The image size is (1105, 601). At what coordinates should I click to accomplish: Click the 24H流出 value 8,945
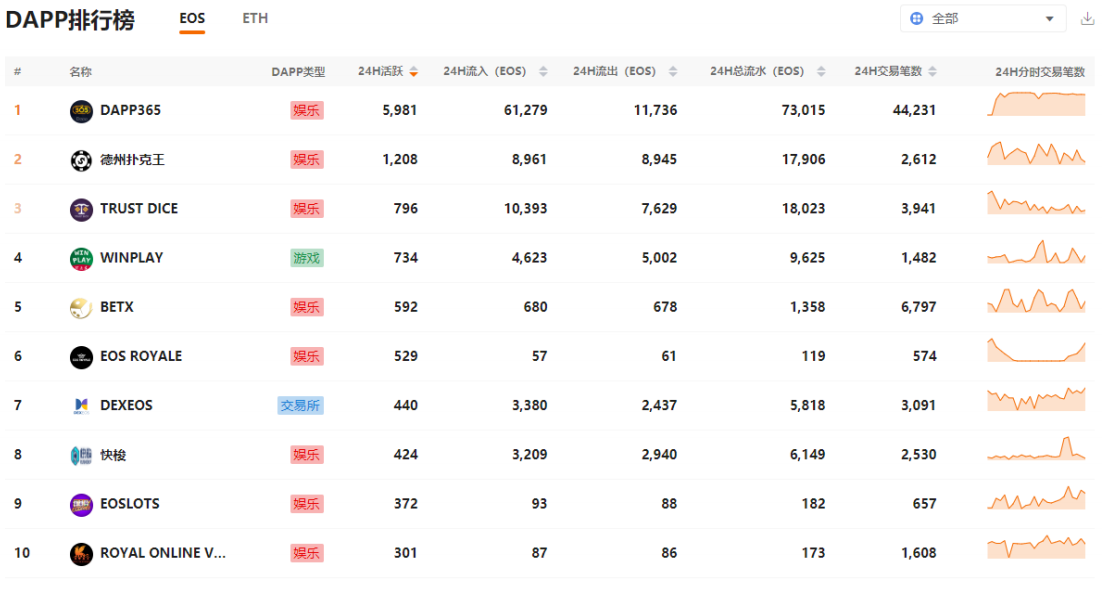pos(659,160)
